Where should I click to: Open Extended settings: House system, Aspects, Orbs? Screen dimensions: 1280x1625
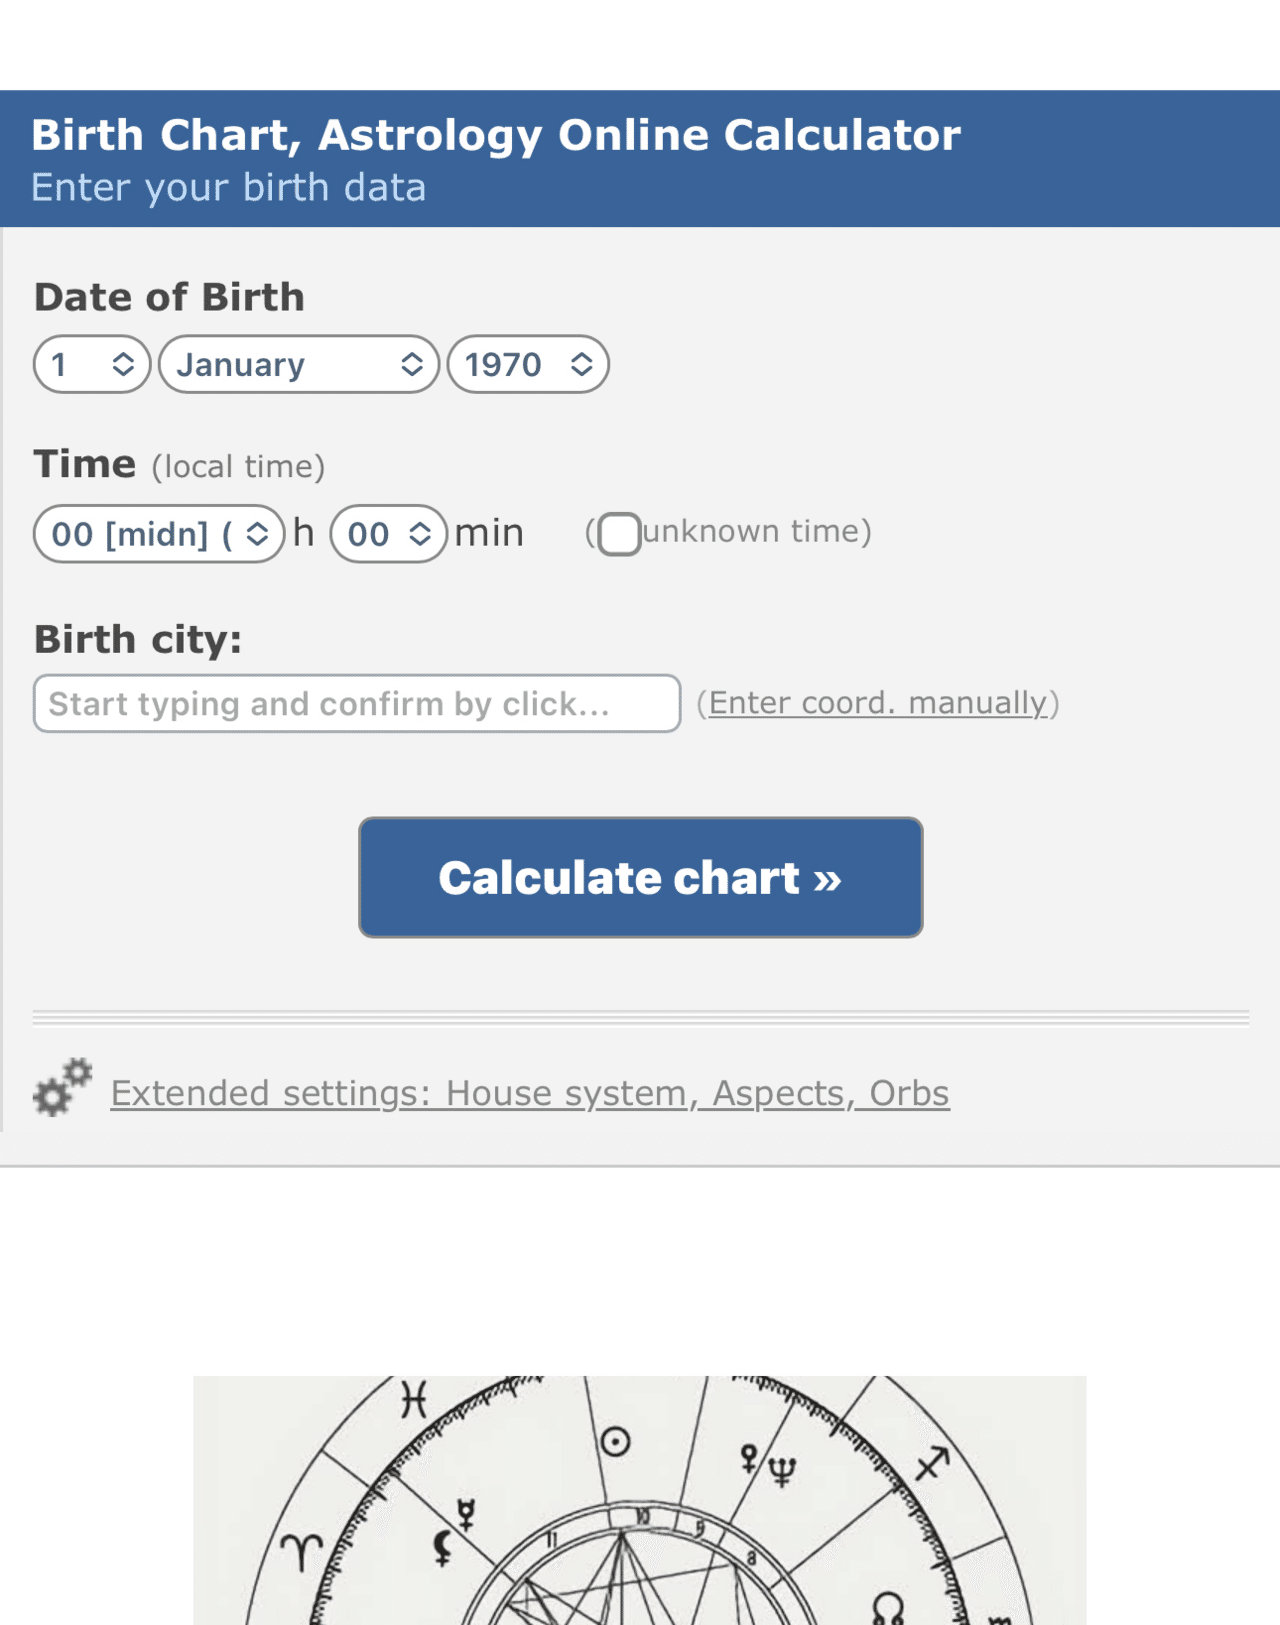[529, 1093]
